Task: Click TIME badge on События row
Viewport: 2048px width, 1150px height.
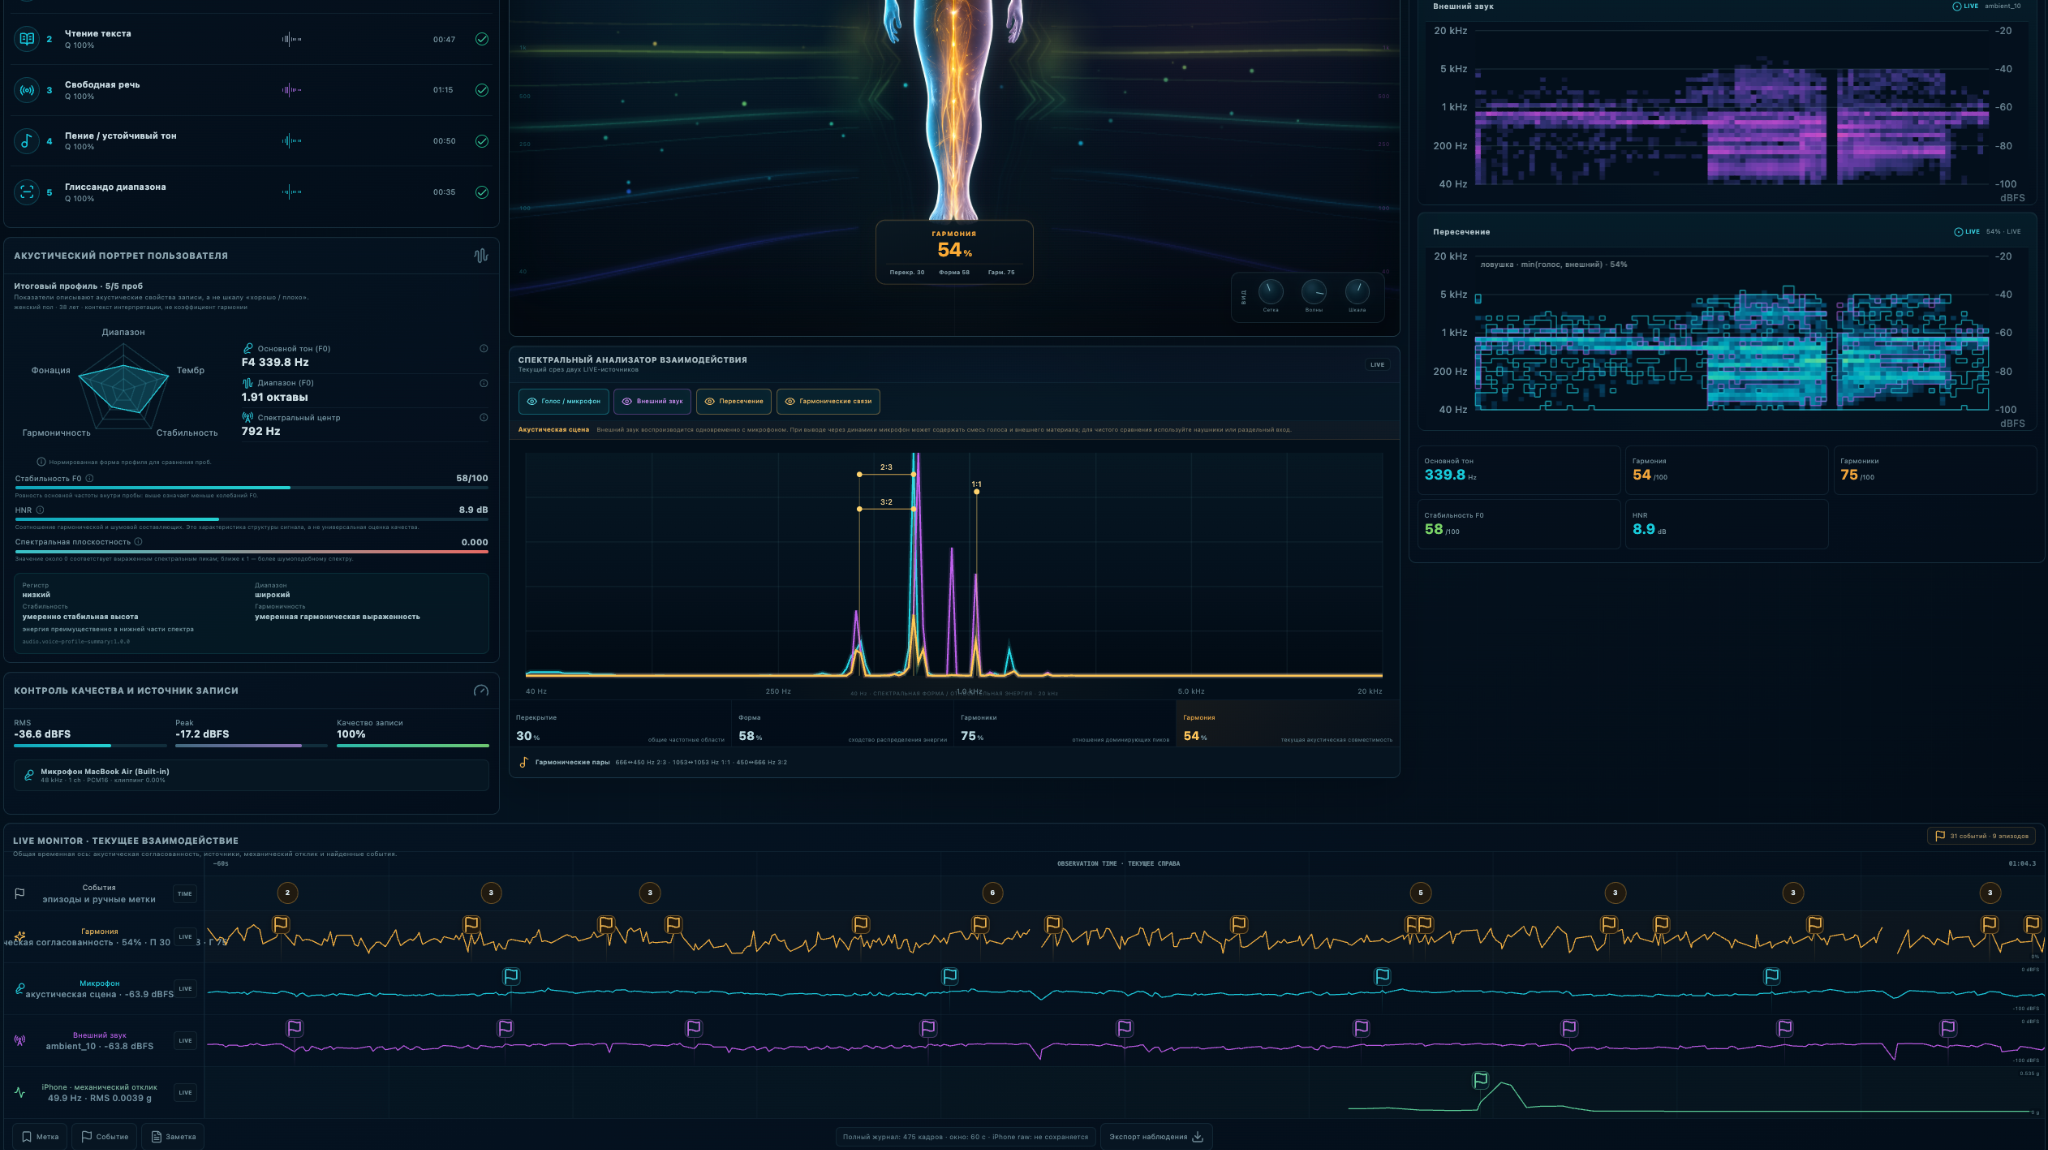Action: tap(185, 894)
